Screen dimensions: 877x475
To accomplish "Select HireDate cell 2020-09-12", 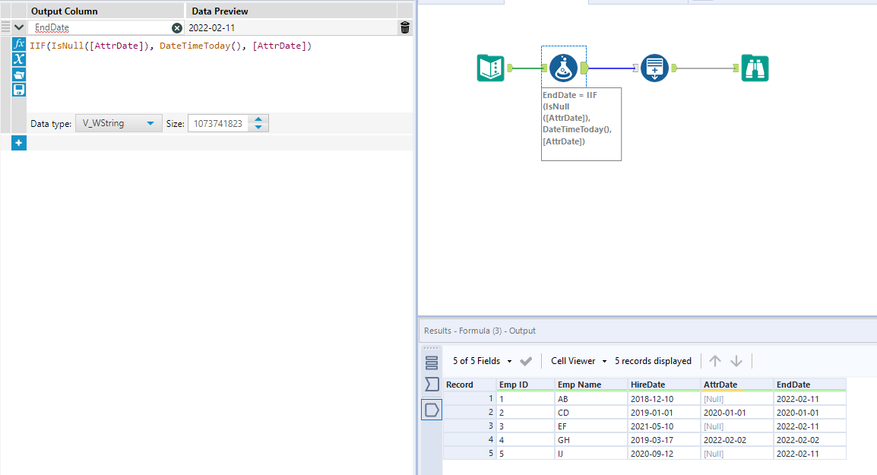I will (x=664, y=454).
